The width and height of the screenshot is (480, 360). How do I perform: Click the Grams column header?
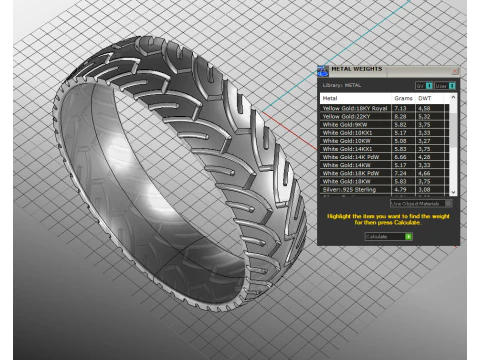[403, 98]
